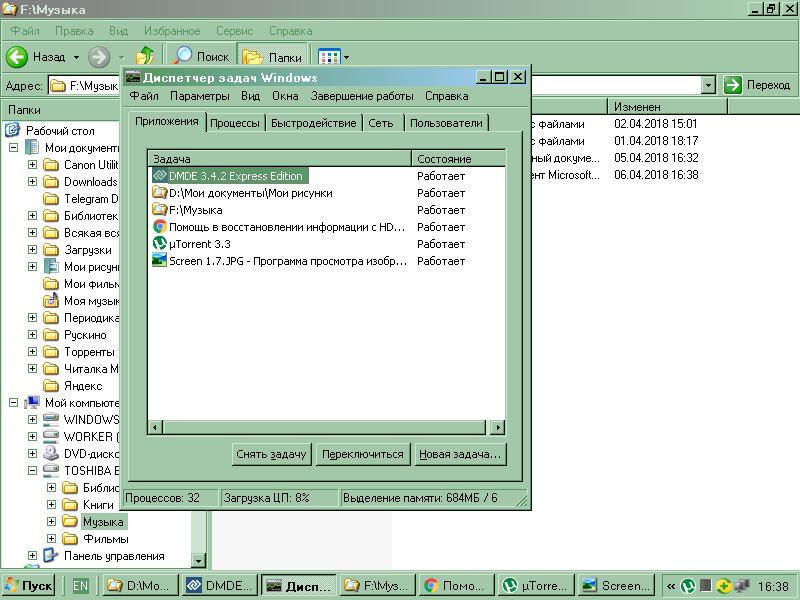Click the End Task button
The width and height of the screenshot is (800, 600).
[271, 454]
